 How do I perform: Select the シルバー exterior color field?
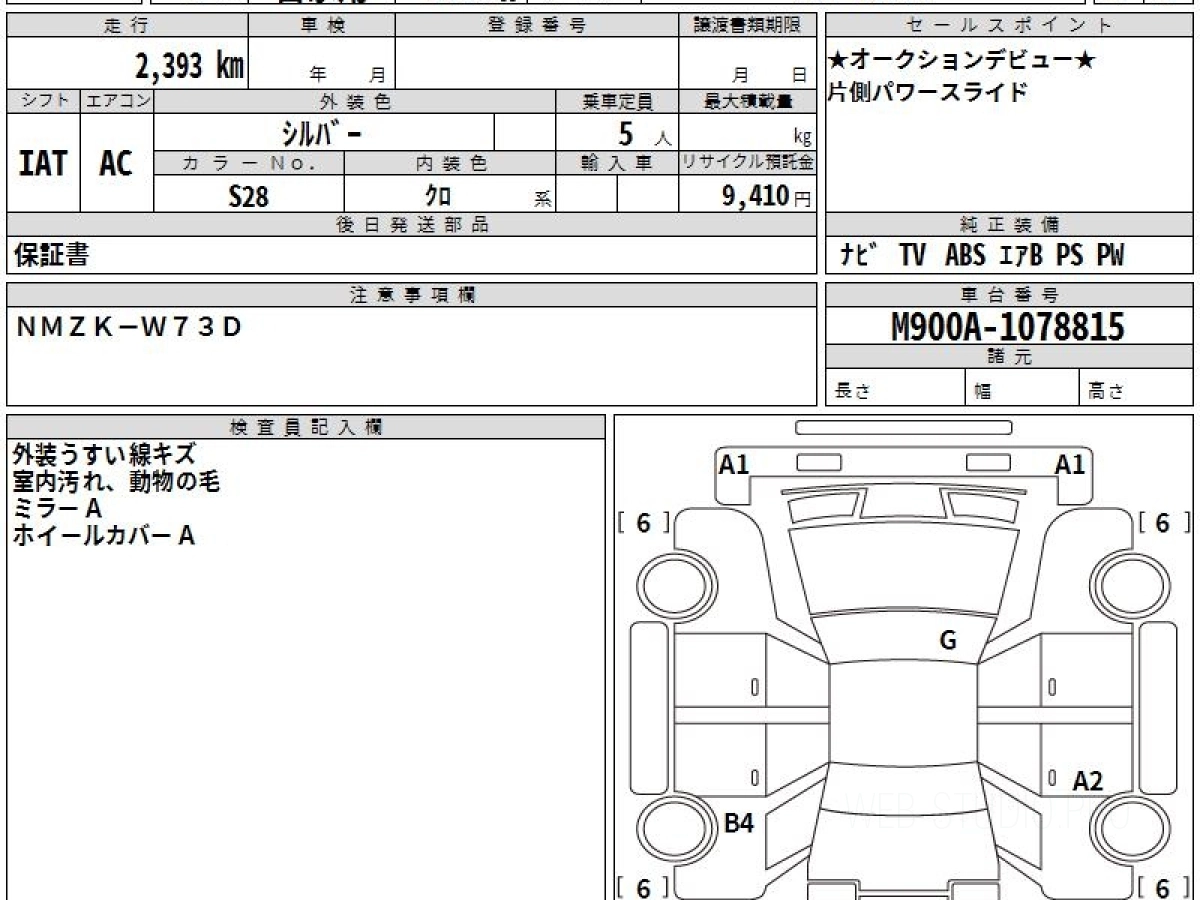(324, 132)
